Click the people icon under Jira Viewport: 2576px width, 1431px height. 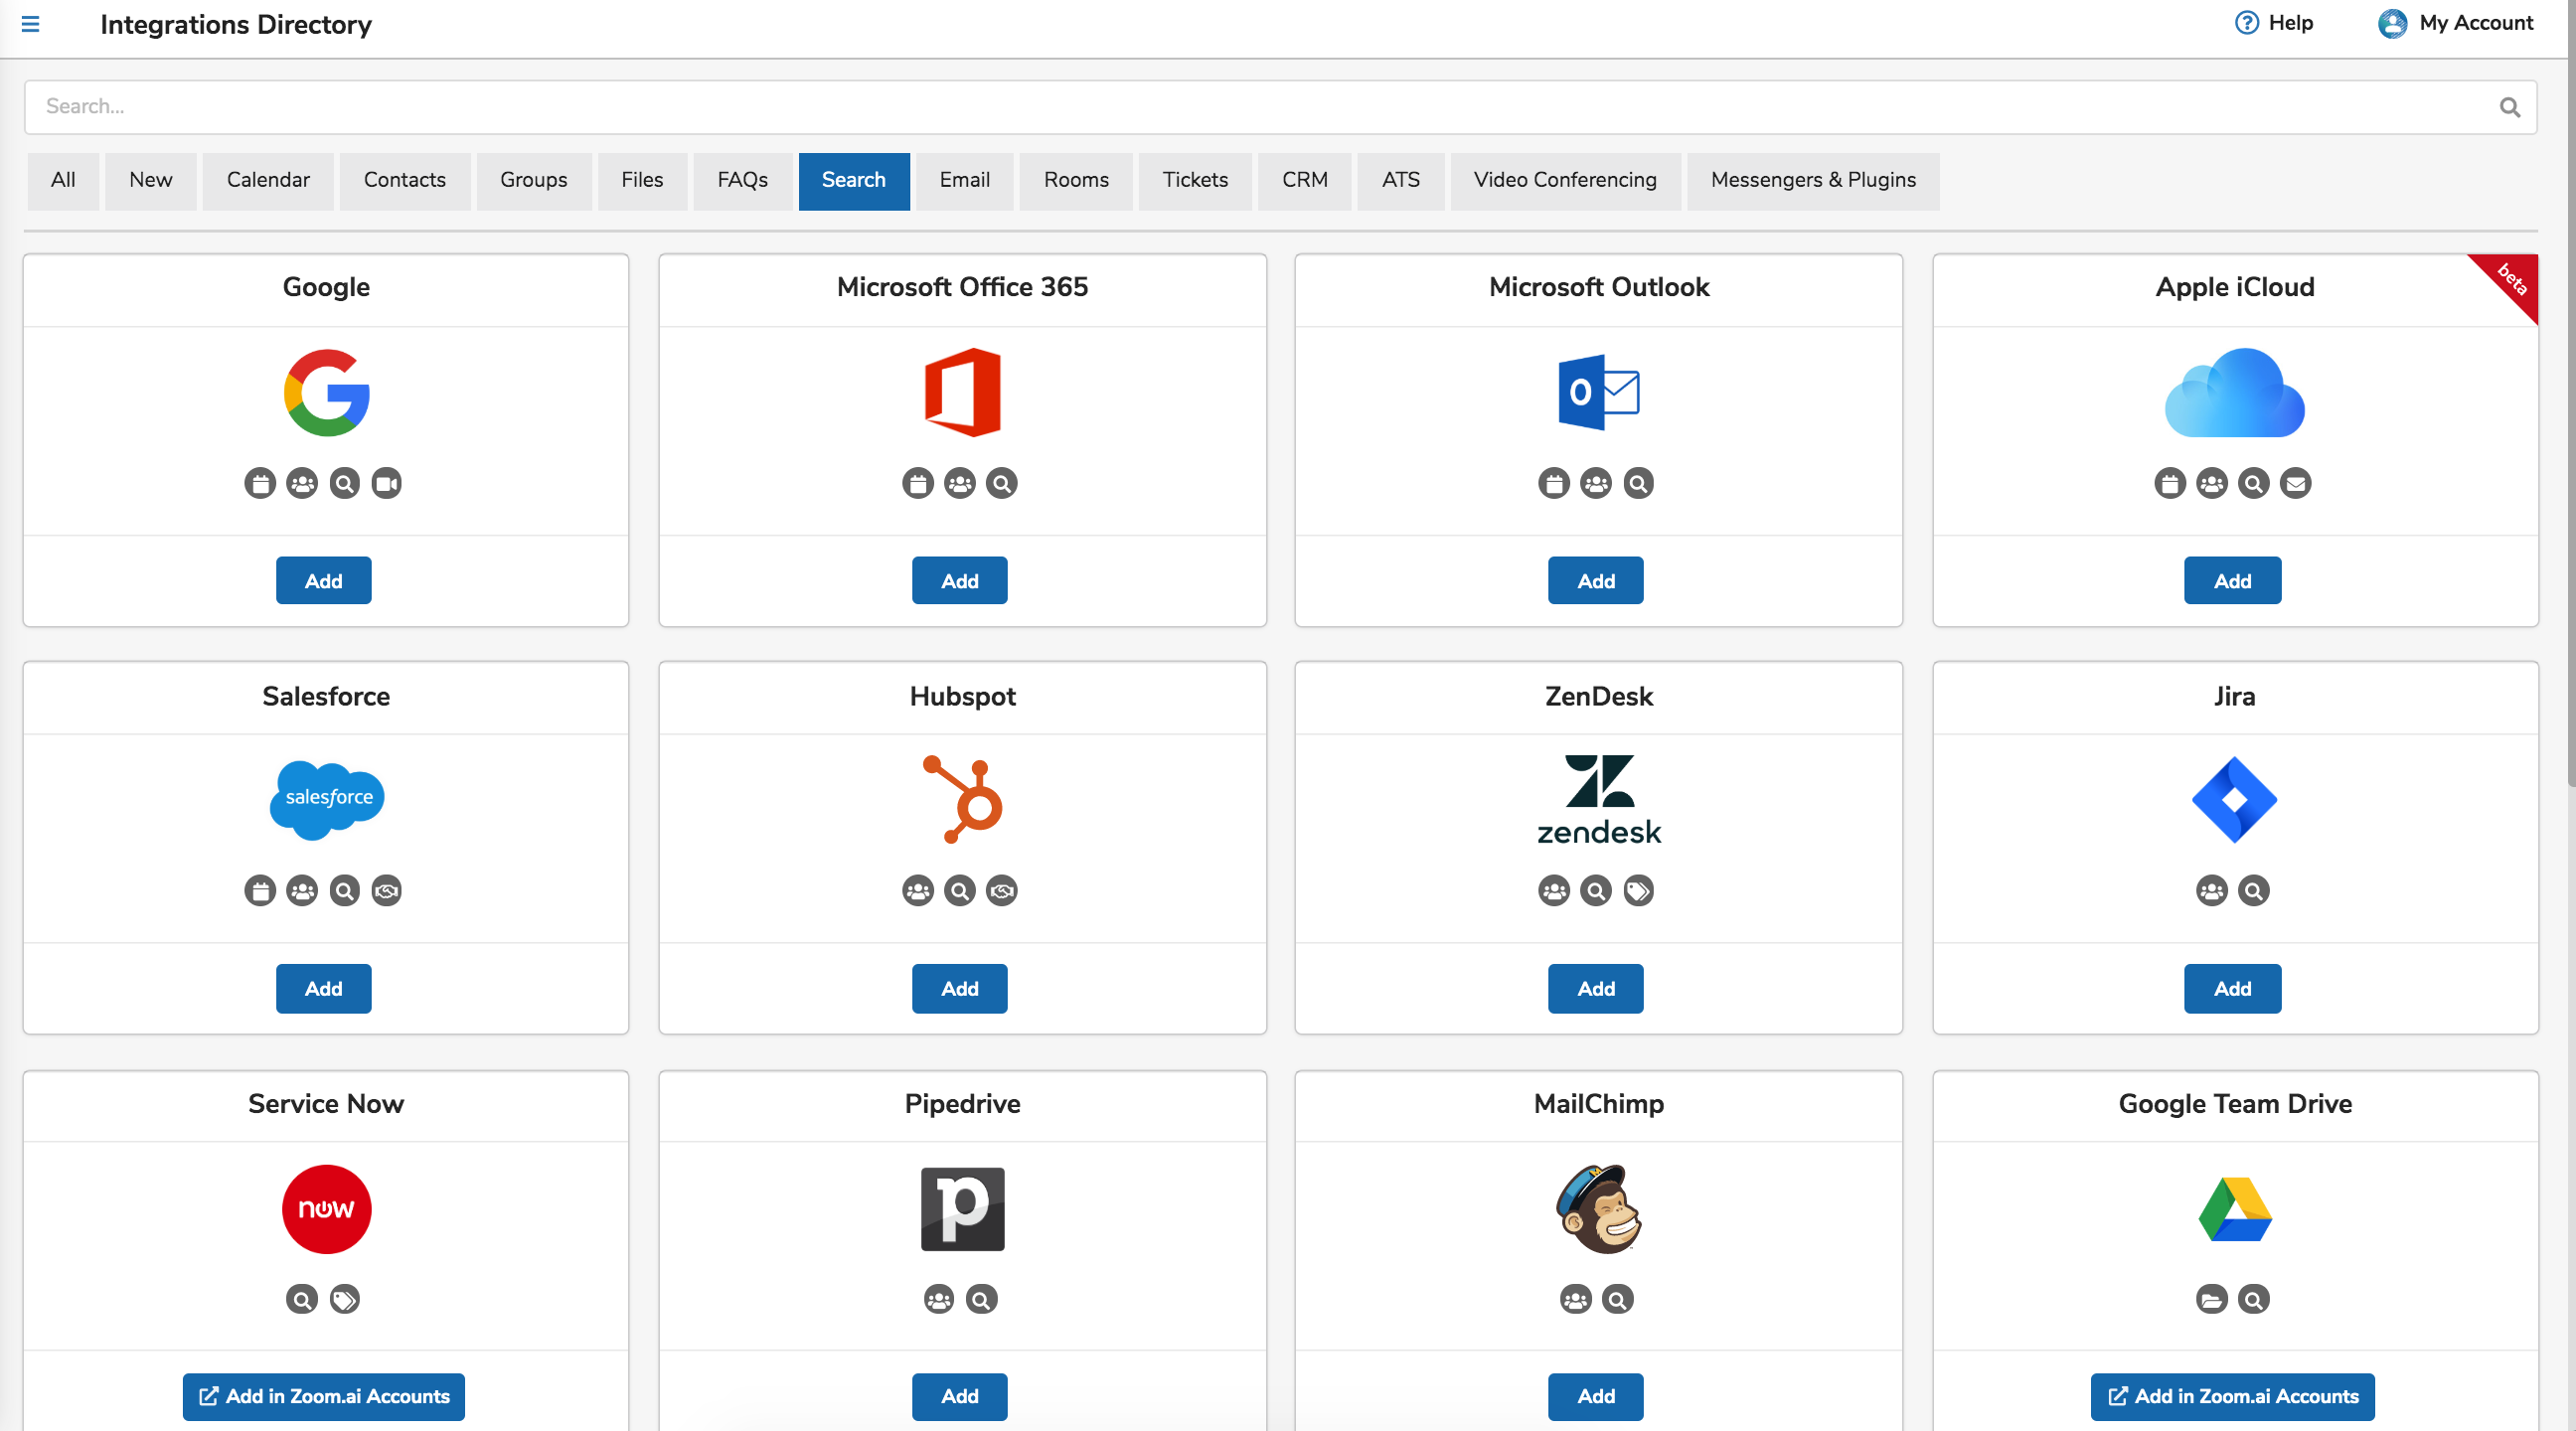pyautogui.click(x=2211, y=891)
